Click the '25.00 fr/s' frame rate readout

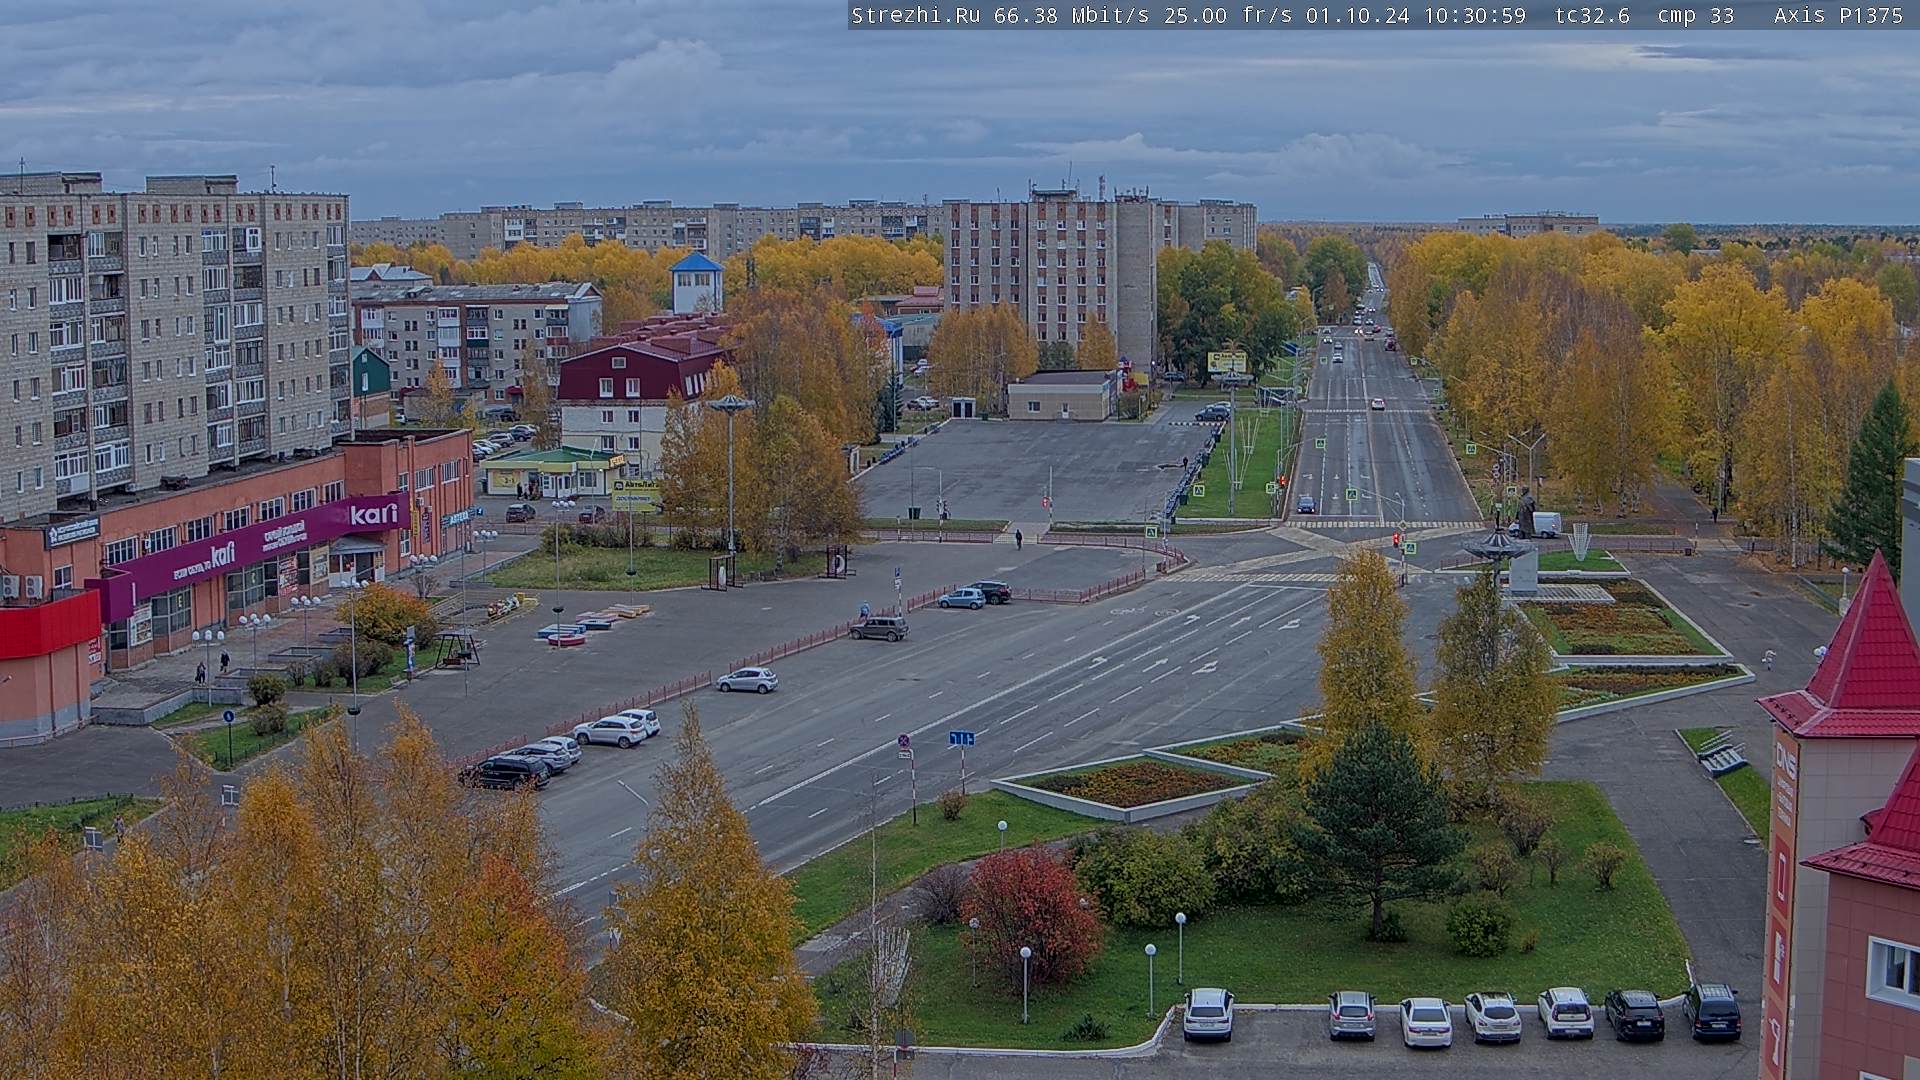click(1227, 15)
